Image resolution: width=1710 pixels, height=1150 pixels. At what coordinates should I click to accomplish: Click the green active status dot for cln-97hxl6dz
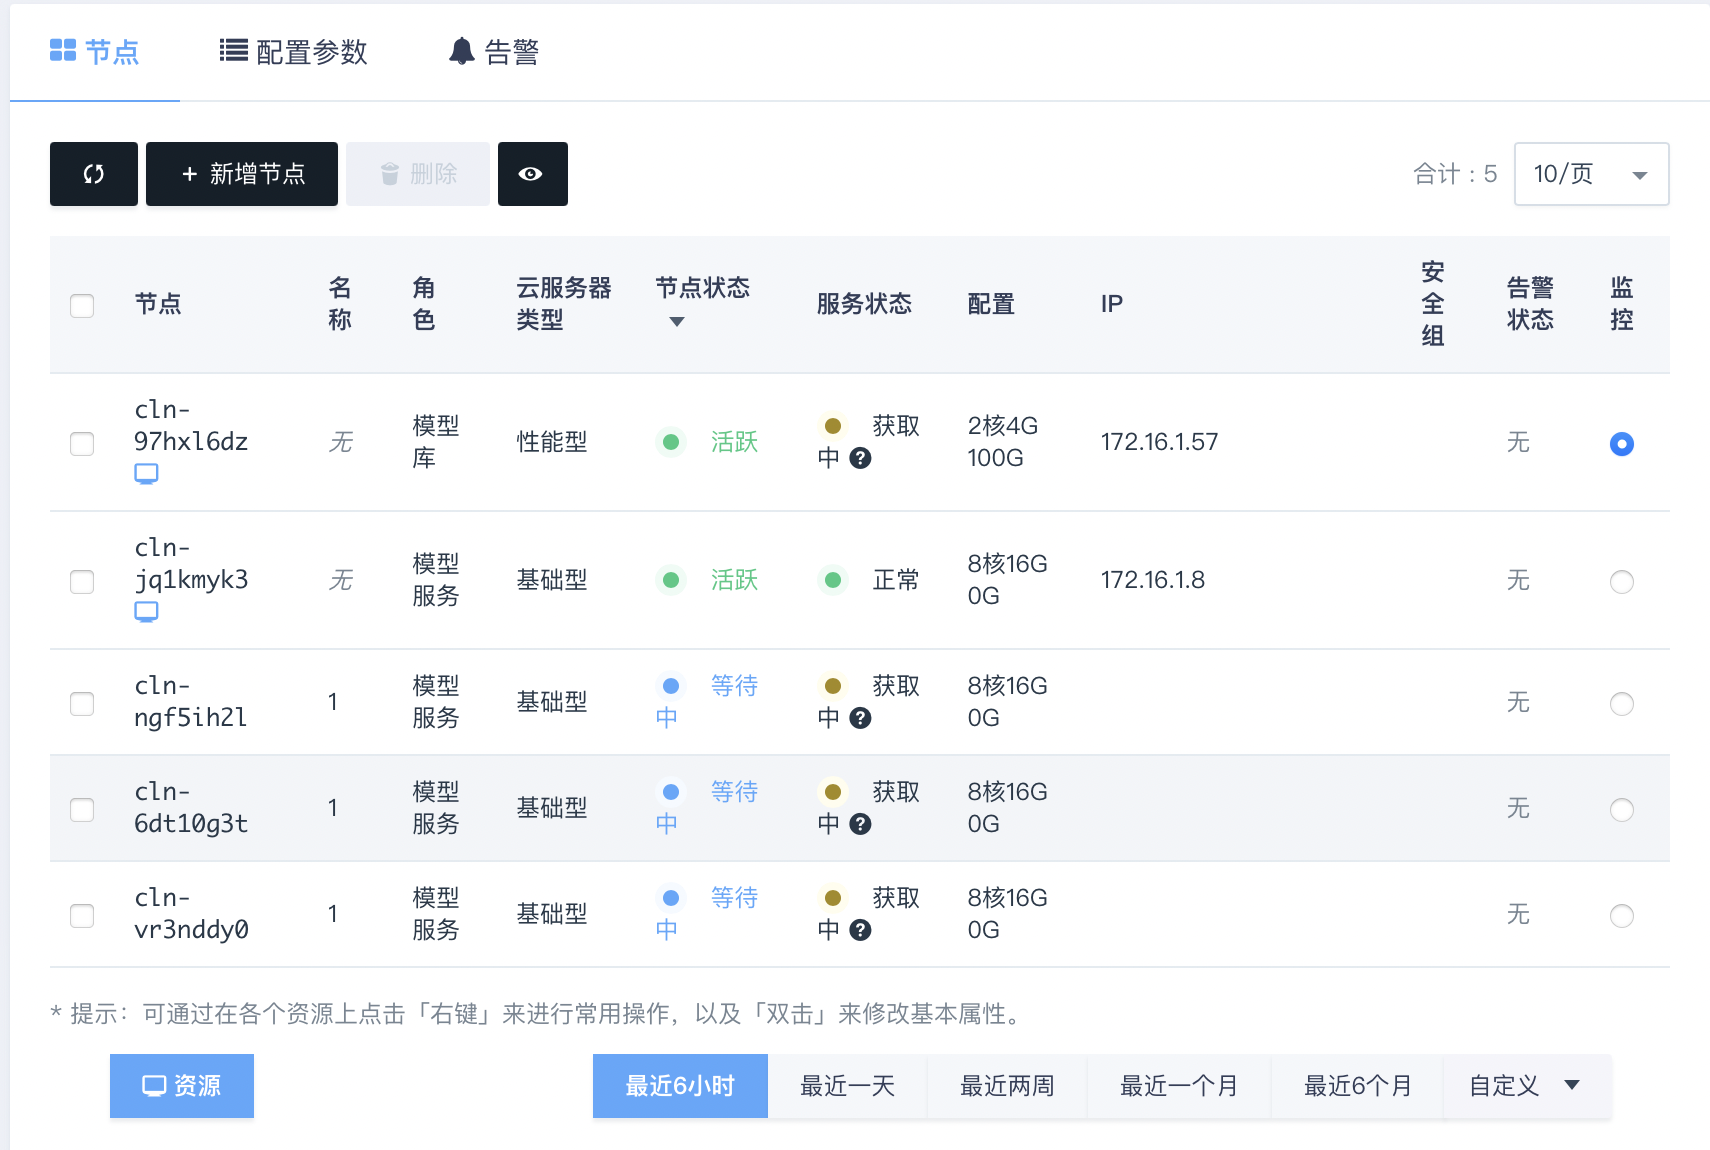coord(671,442)
